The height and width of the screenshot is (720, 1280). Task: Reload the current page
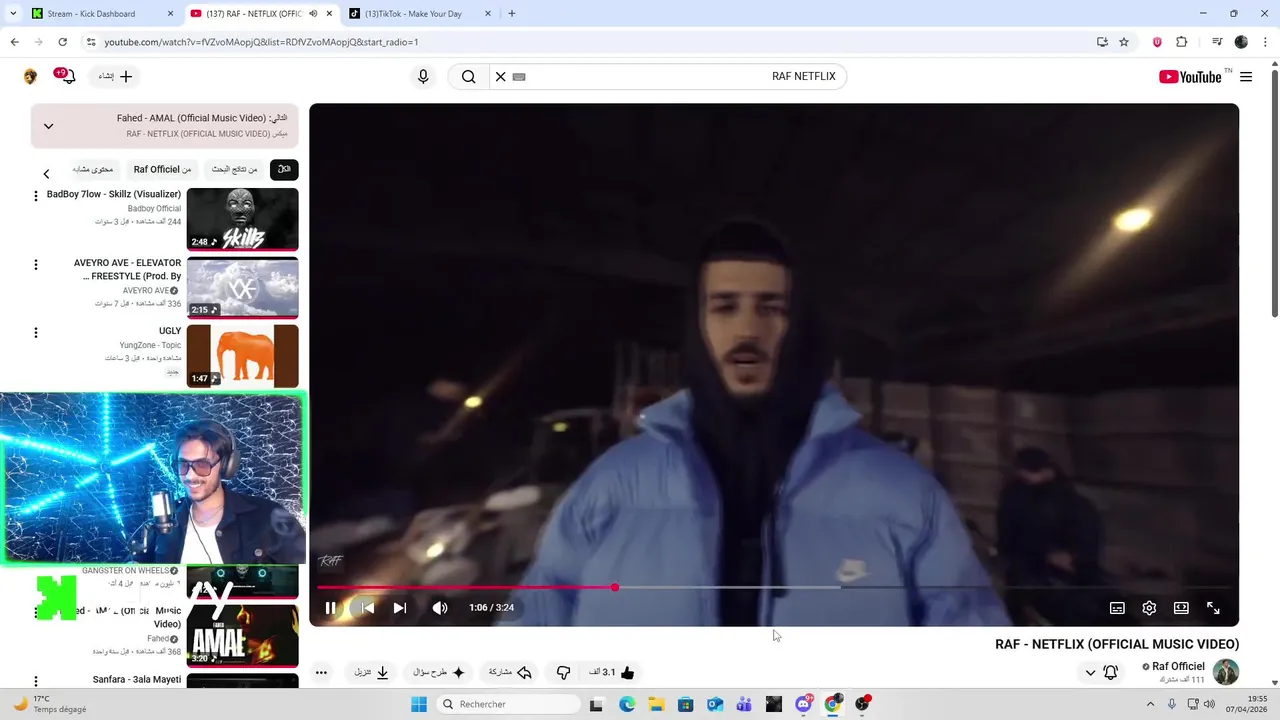click(x=62, y=42)
